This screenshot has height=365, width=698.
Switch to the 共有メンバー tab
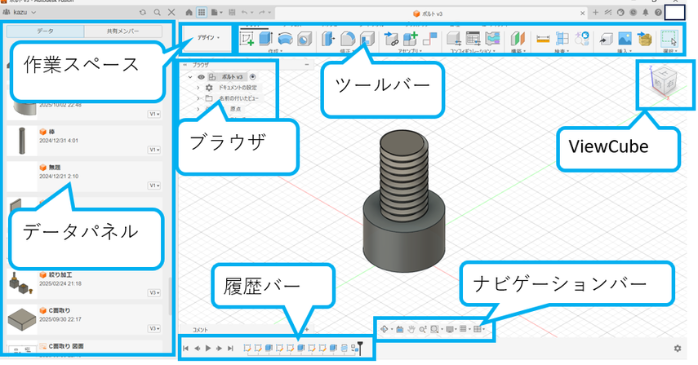coord(123,31)
